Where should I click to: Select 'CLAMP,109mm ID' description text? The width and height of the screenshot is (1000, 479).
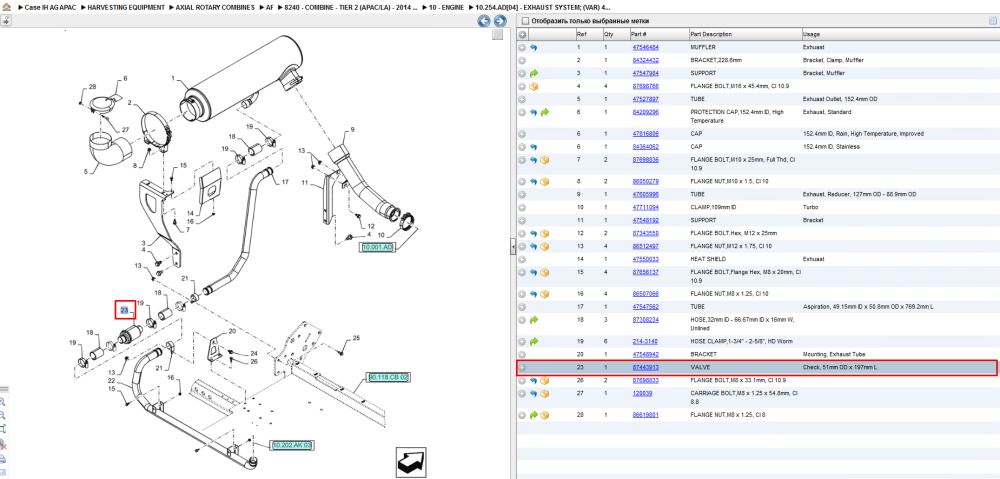[x=713, y=207]
